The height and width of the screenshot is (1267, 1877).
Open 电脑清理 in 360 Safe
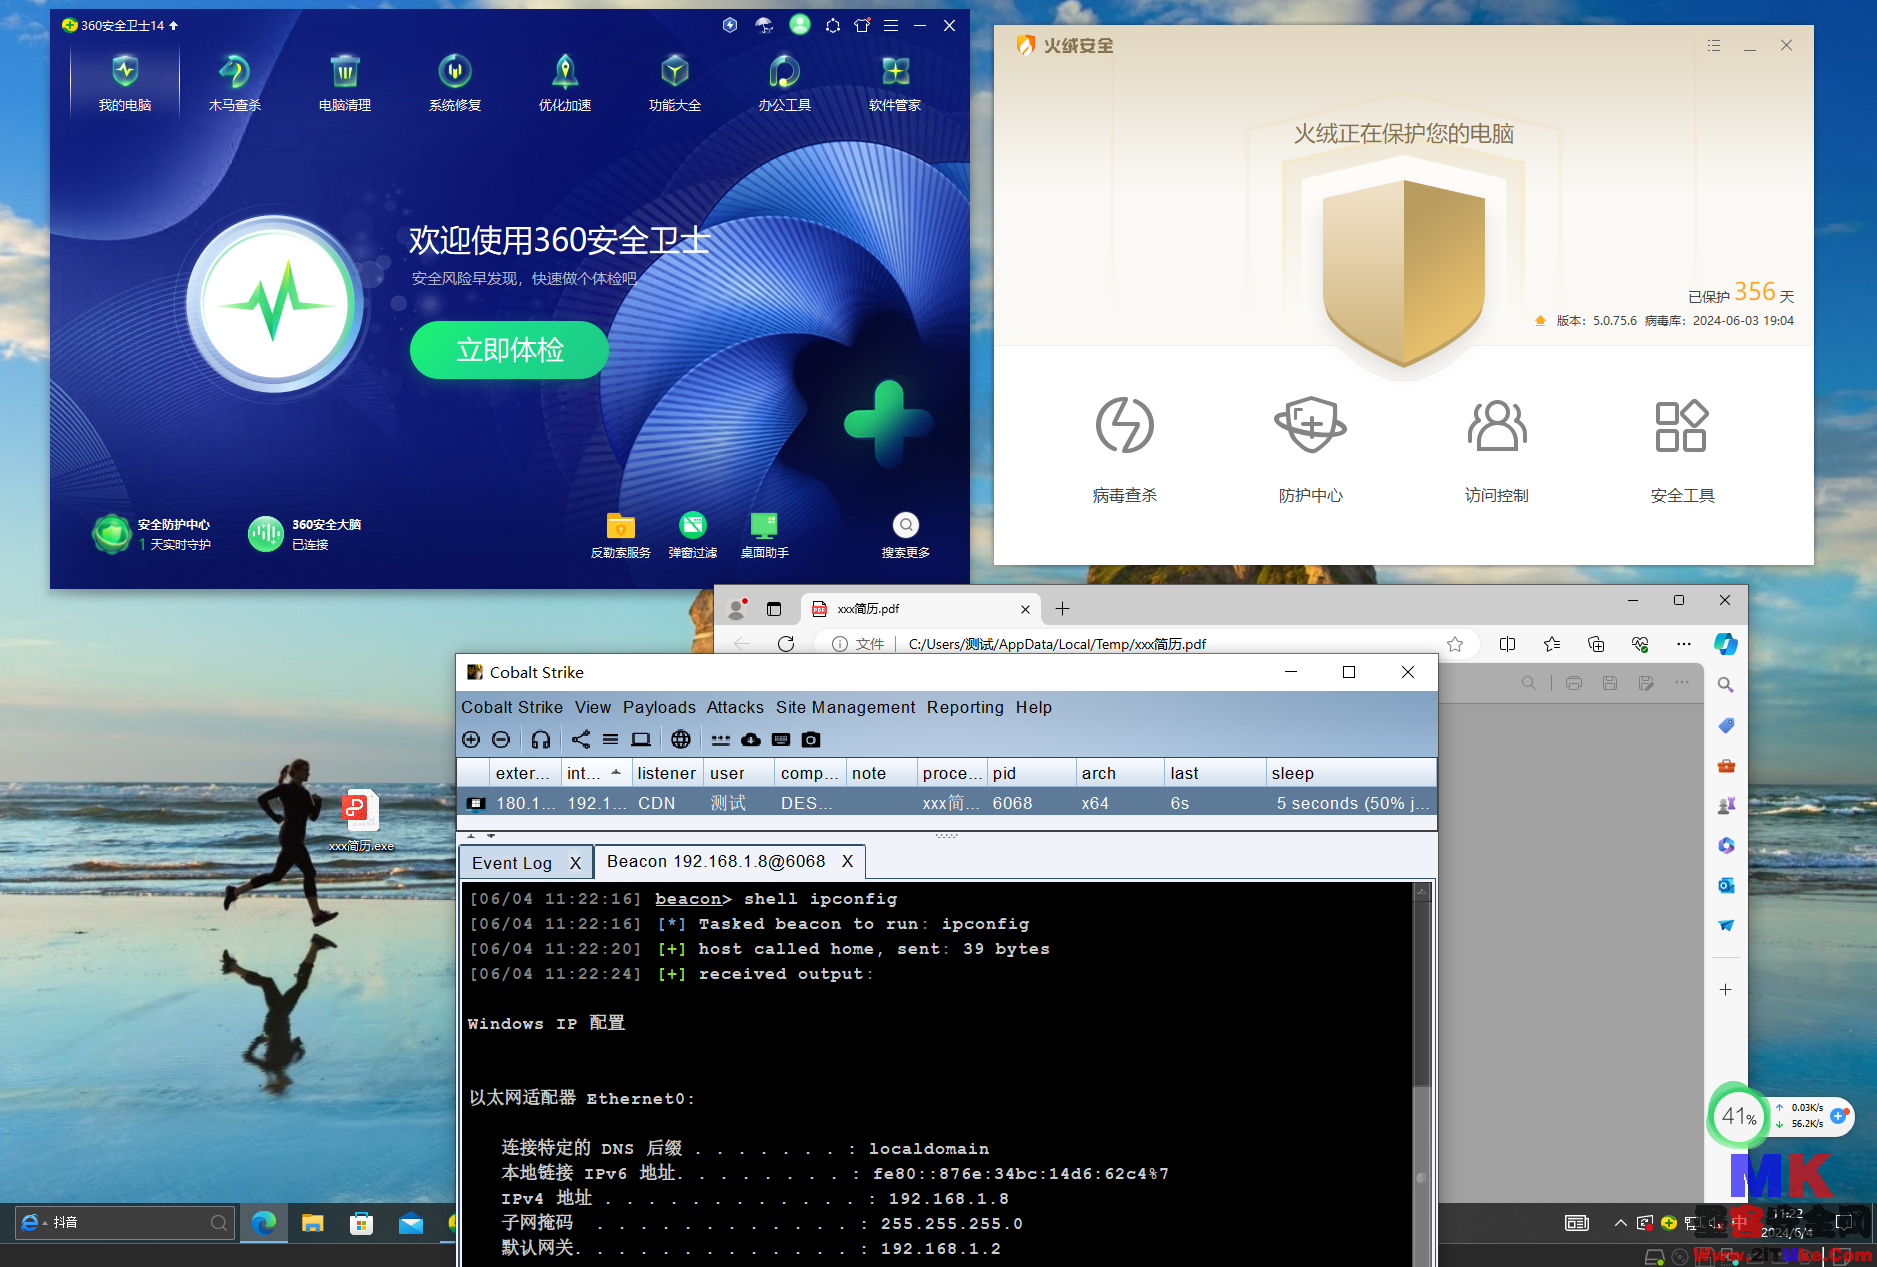coord(345,82)
